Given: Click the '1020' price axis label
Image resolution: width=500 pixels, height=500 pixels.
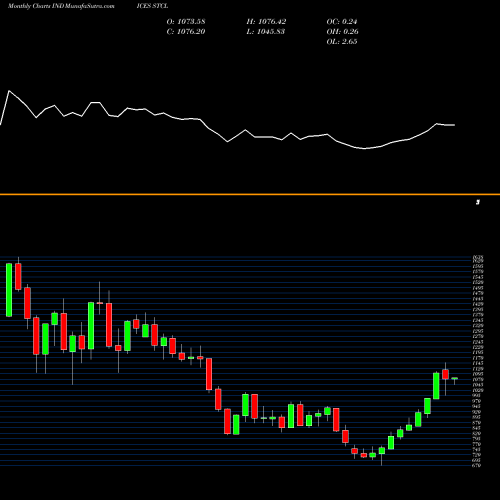Looking at the screenshot, I should [477, 390].
